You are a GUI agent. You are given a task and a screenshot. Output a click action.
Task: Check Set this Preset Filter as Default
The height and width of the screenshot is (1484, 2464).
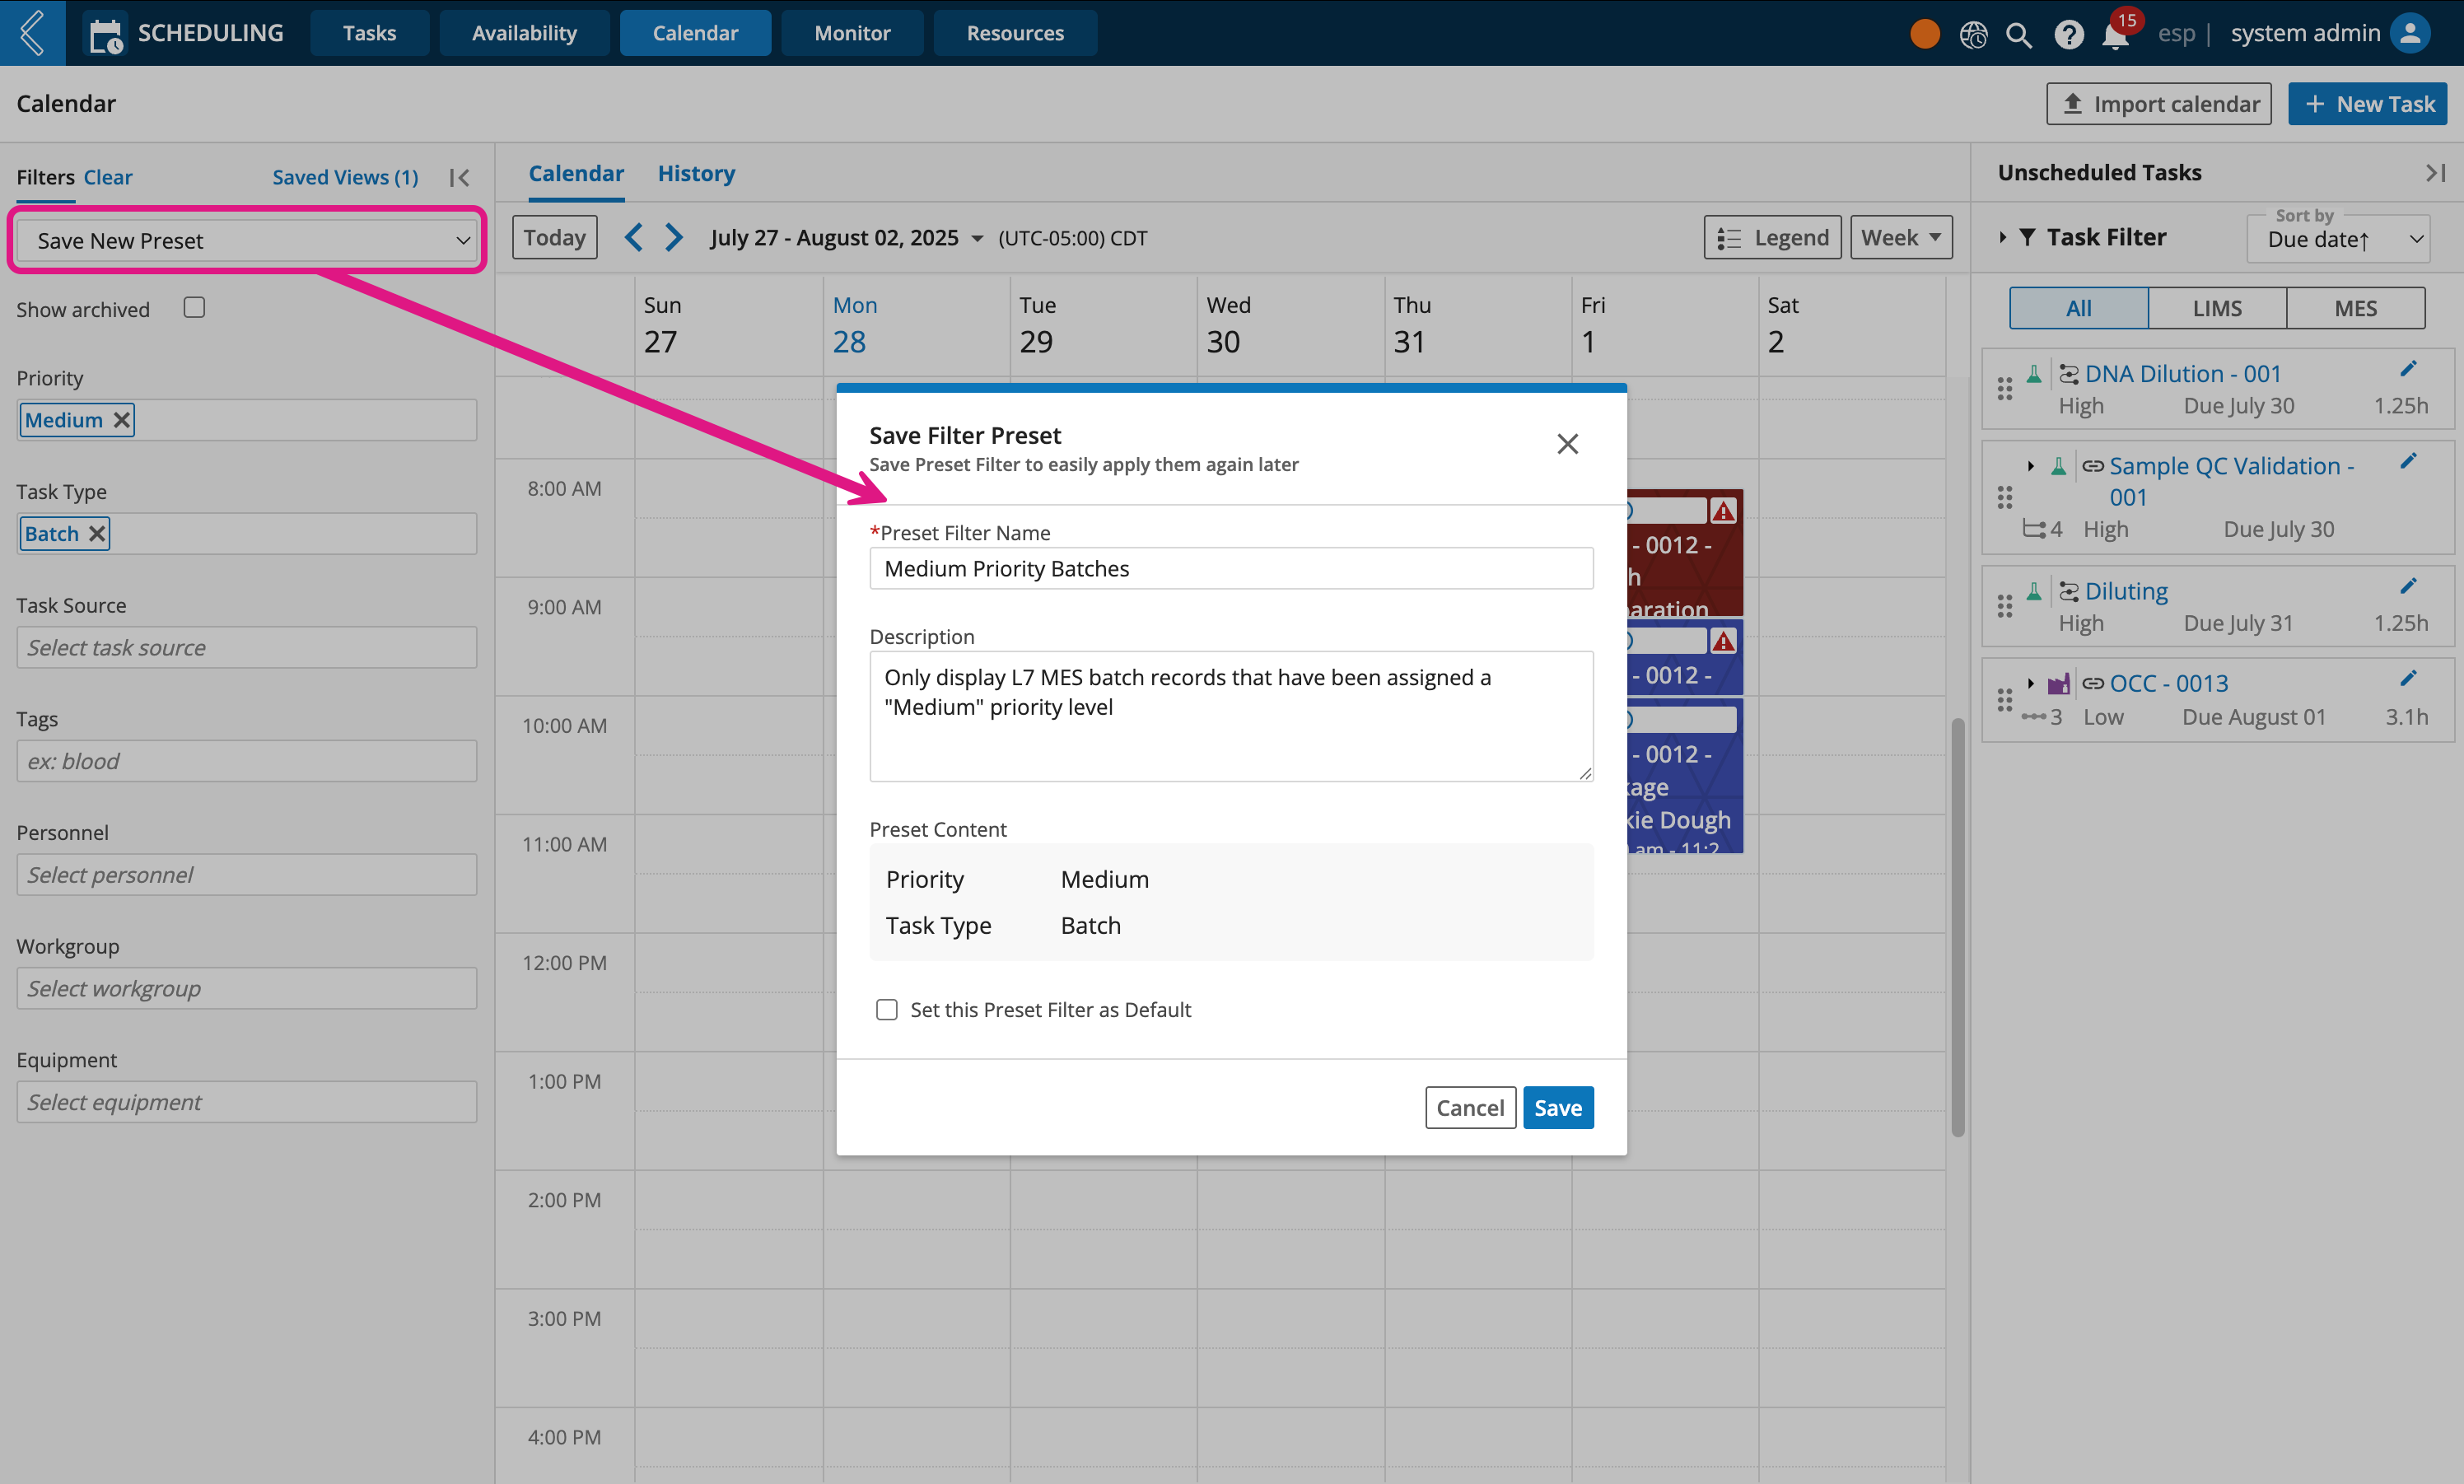pyautogui.click(x=886, y=1009)
